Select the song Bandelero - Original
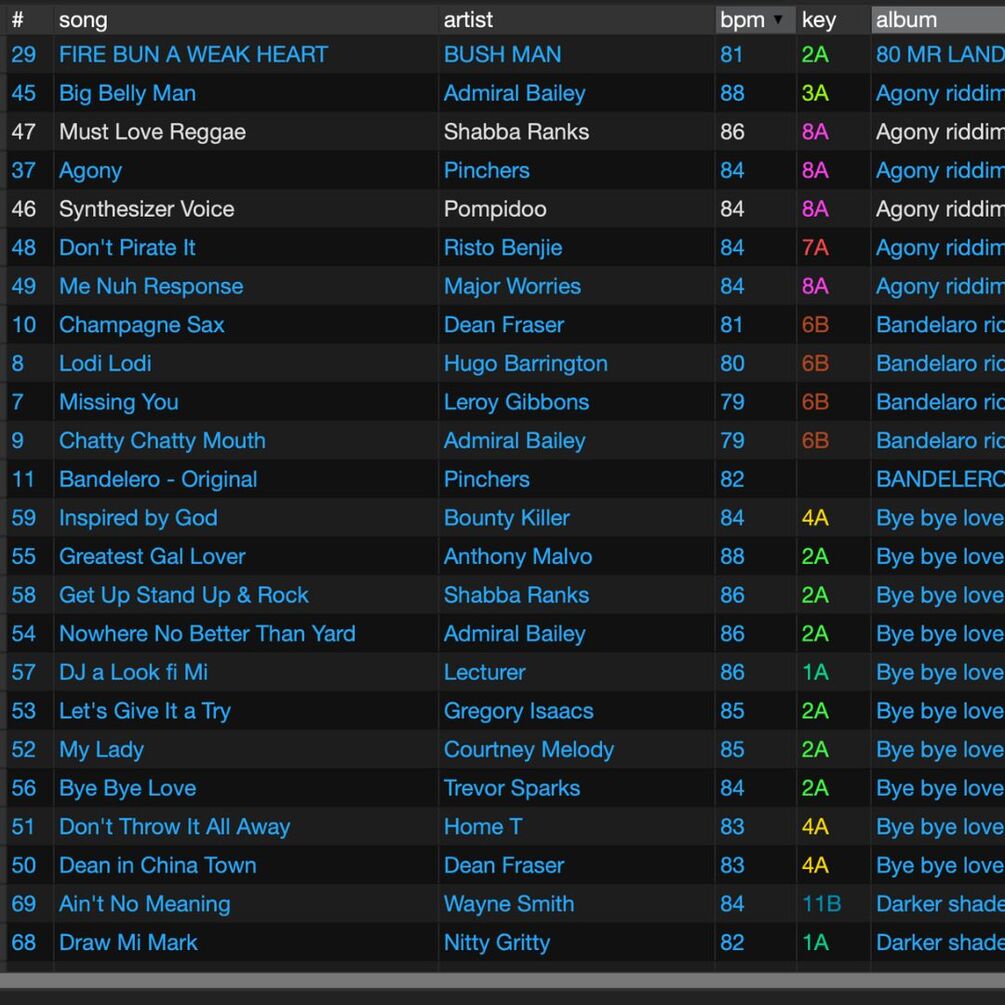 coord(158,479)
